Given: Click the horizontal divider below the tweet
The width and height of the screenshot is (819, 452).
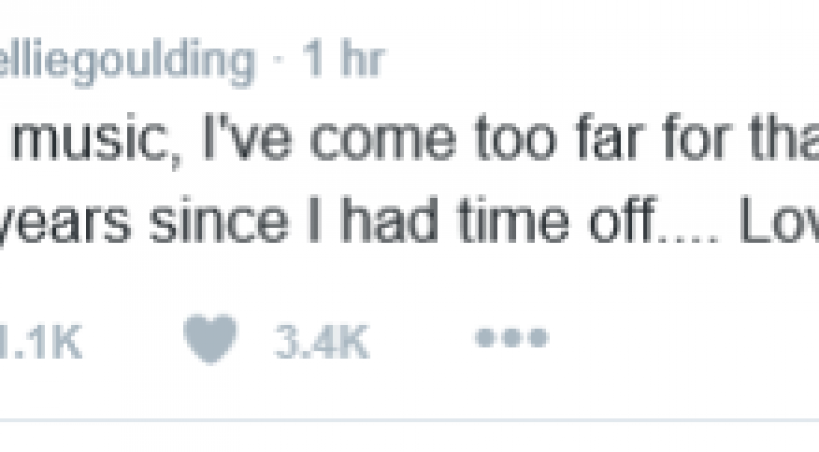Looking at the screenshot, I should point(409,420).
